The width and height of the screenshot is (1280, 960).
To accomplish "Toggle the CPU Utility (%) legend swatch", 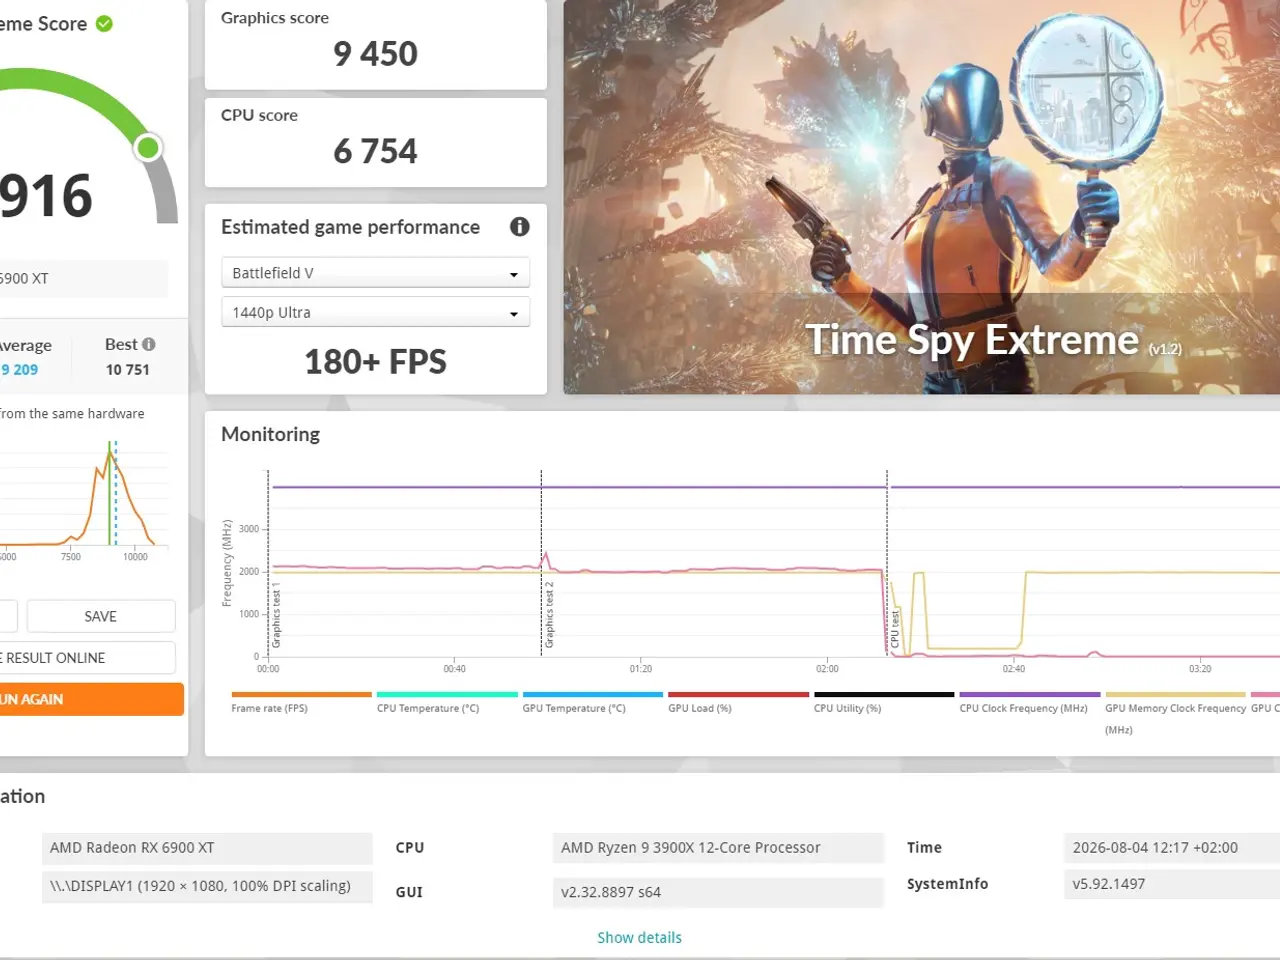I will coord(884,694).
